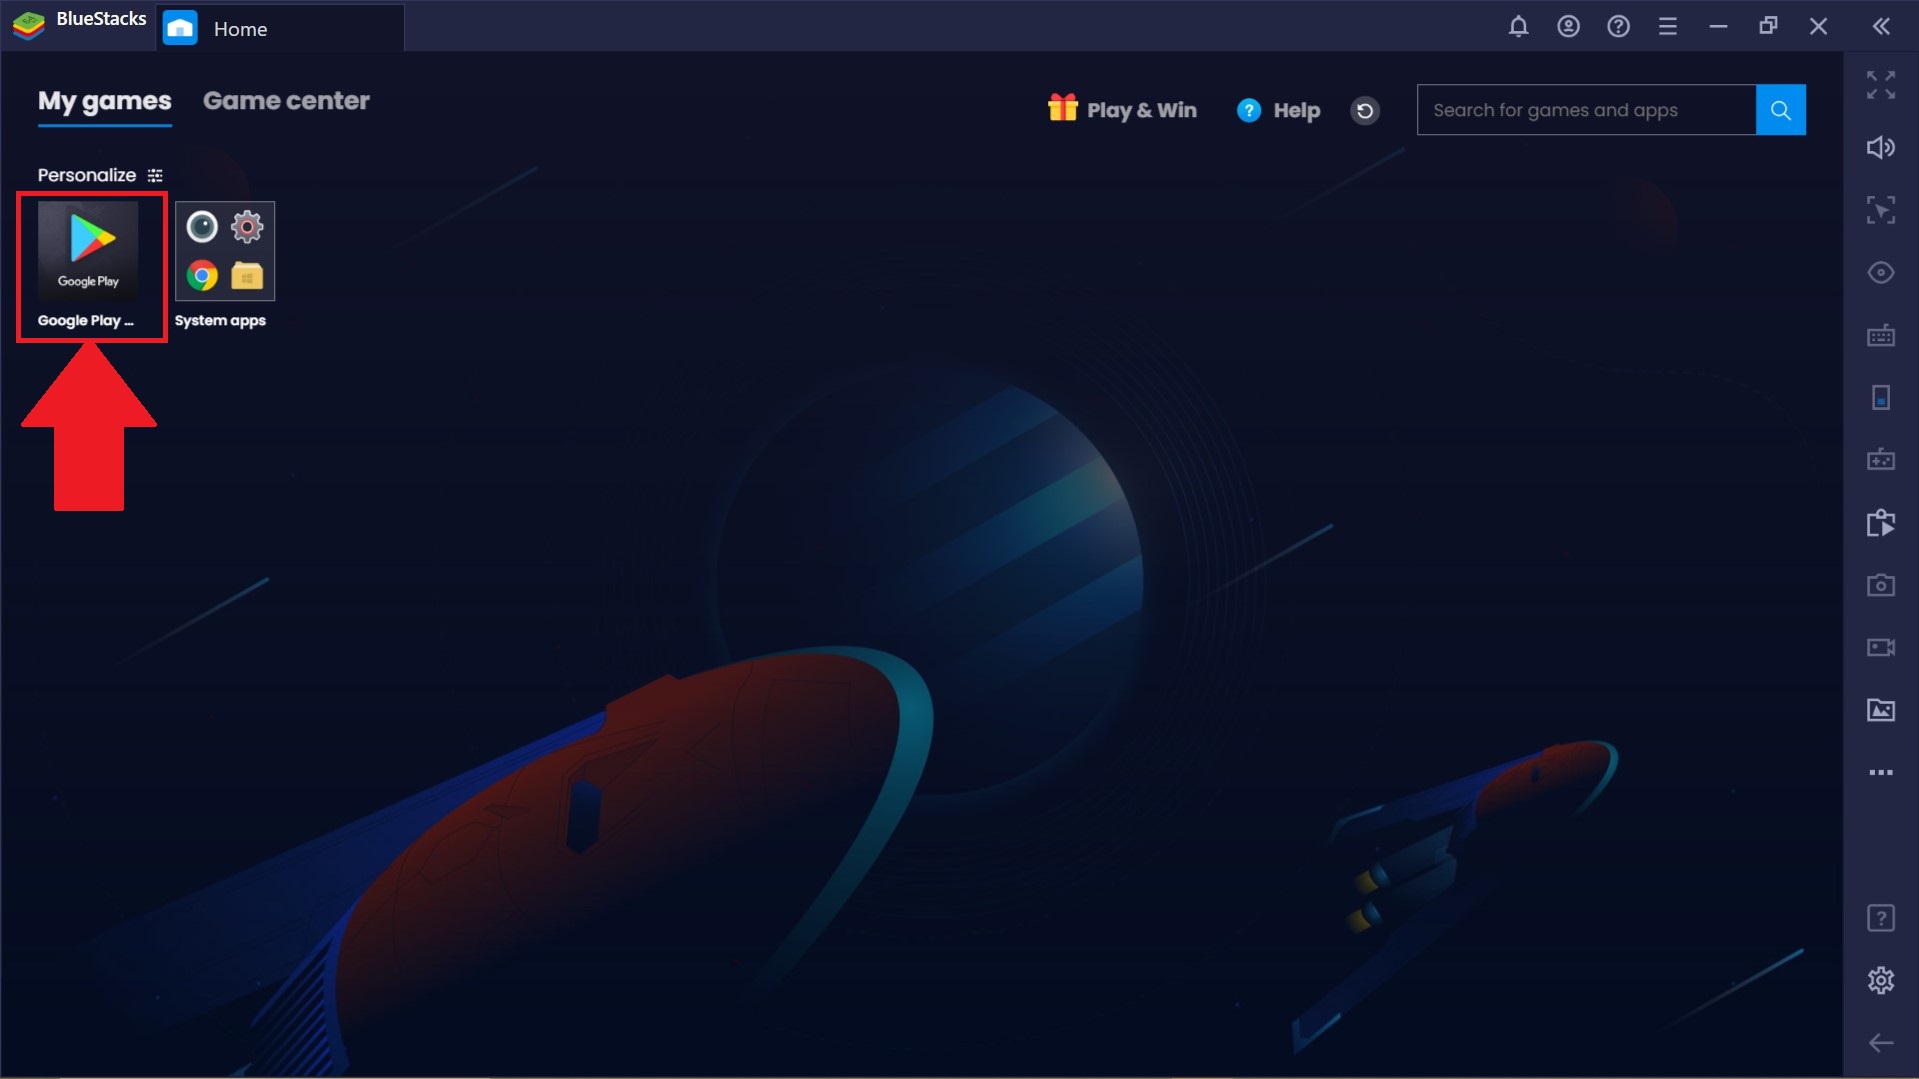Focus the Search for games and apps field
The height and width of the screenshot is (1079, 1919).
click(x=1586, y=110)
